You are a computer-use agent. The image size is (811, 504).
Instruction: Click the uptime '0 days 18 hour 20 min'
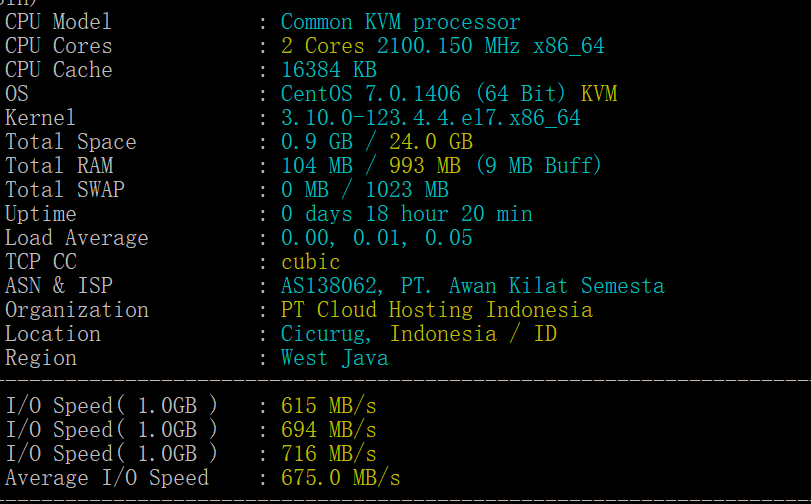click(x=406, y=214)
